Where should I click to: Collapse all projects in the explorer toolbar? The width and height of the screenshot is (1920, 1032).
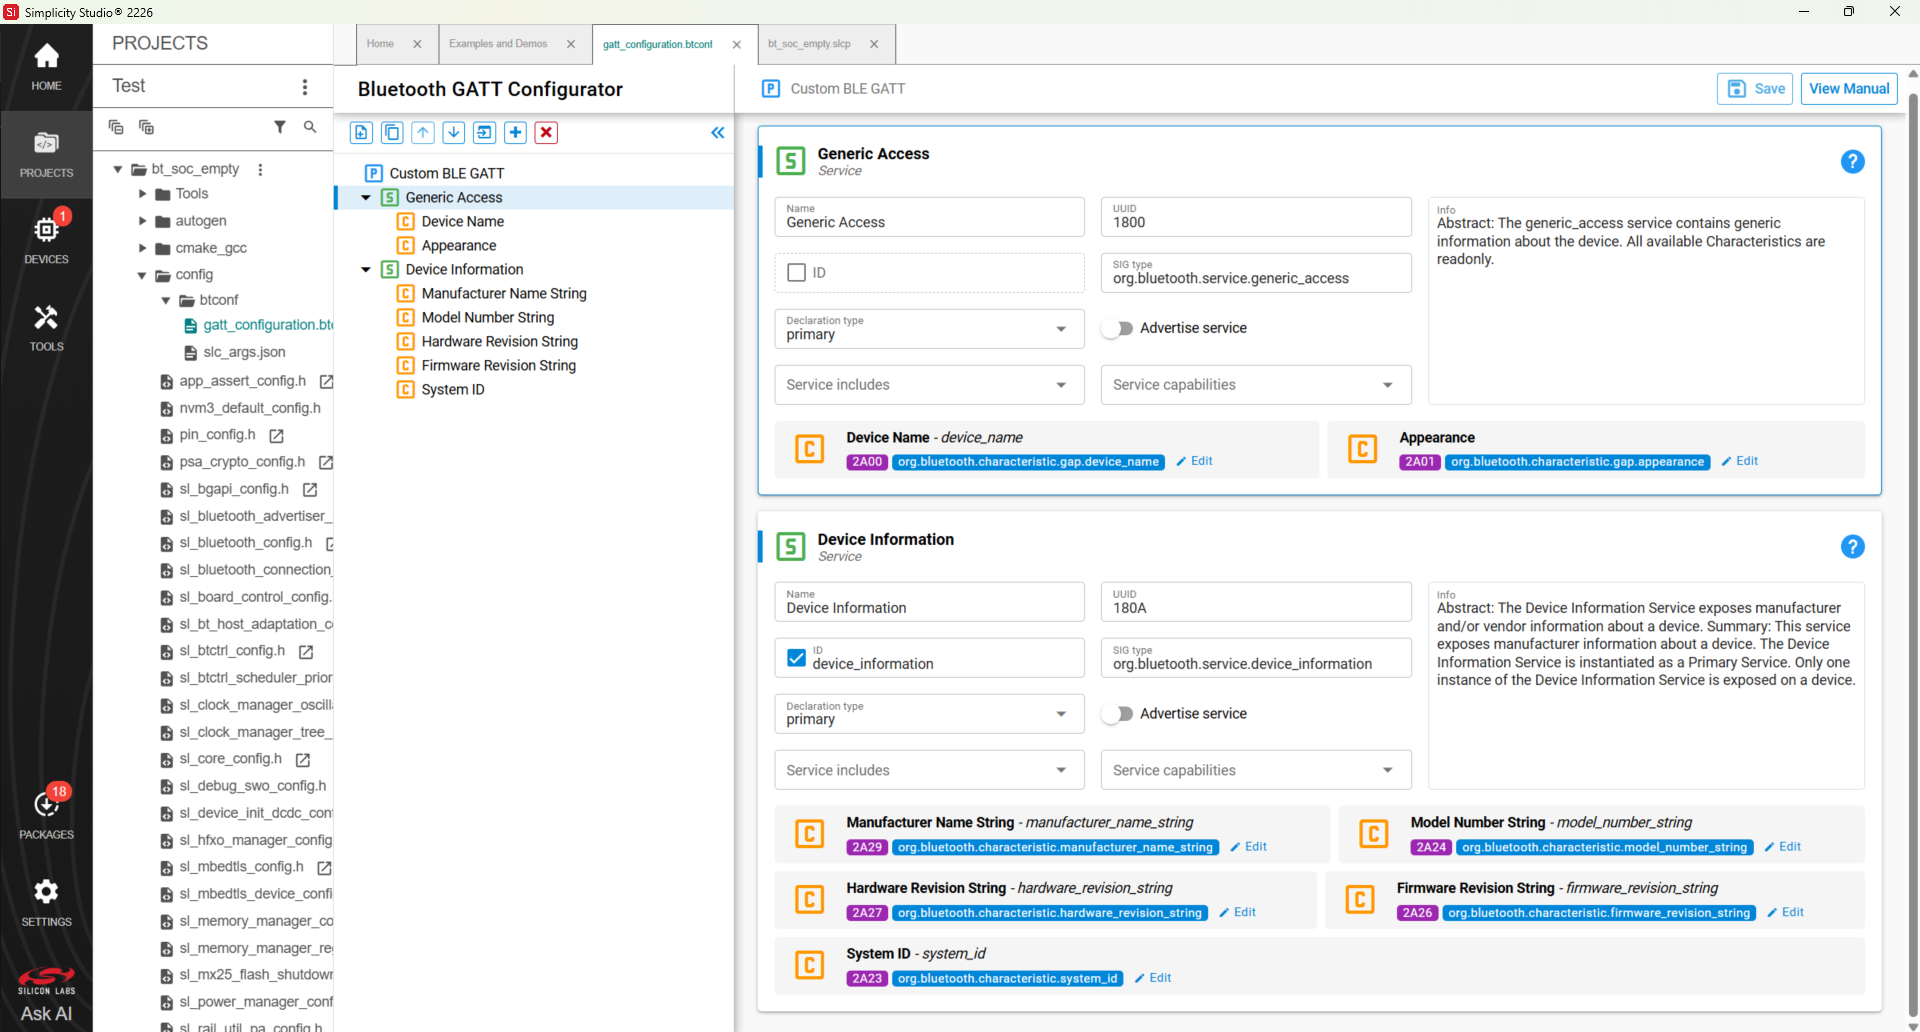[116, 127]
